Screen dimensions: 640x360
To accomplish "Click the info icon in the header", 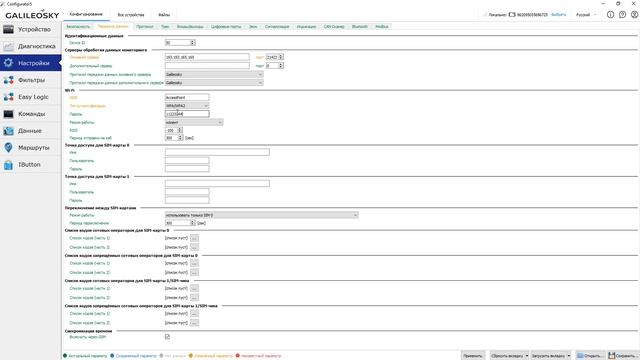I will [610, 15].
